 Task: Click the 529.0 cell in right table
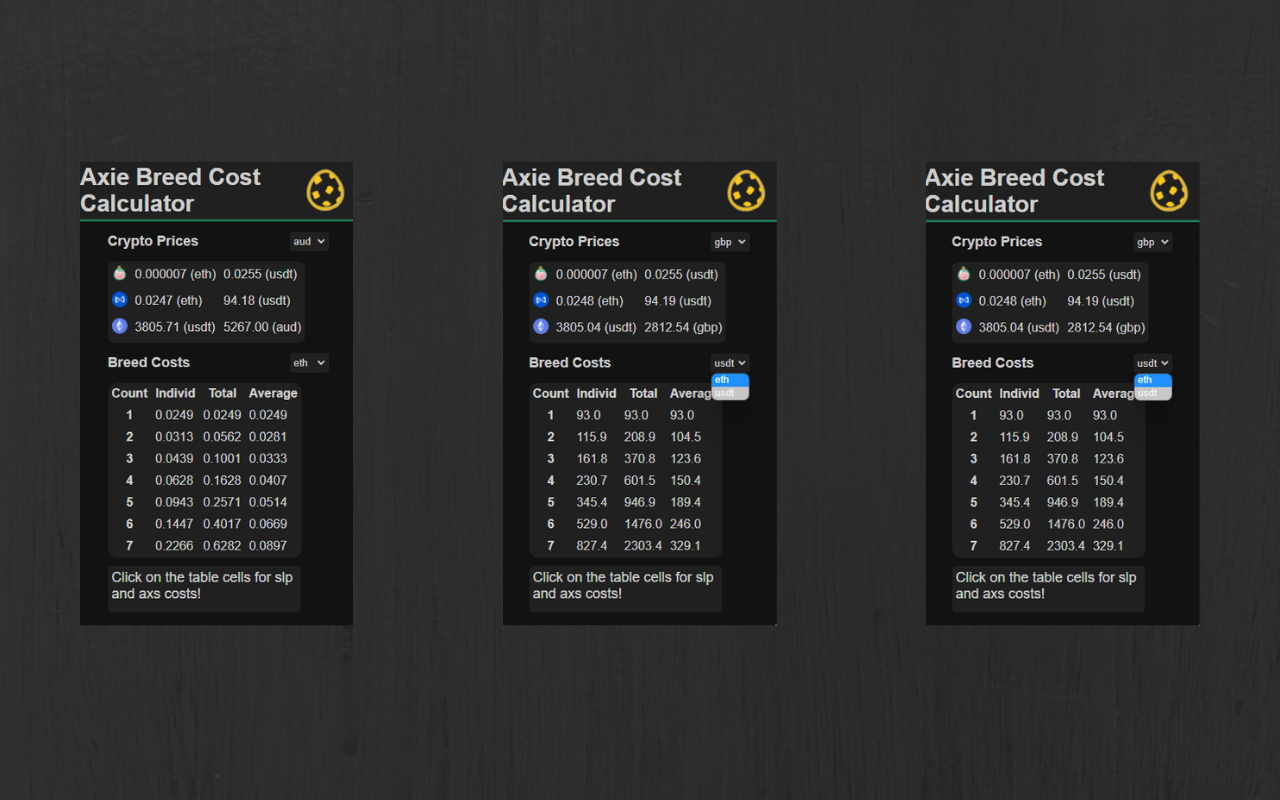(x=1015, y=524)
